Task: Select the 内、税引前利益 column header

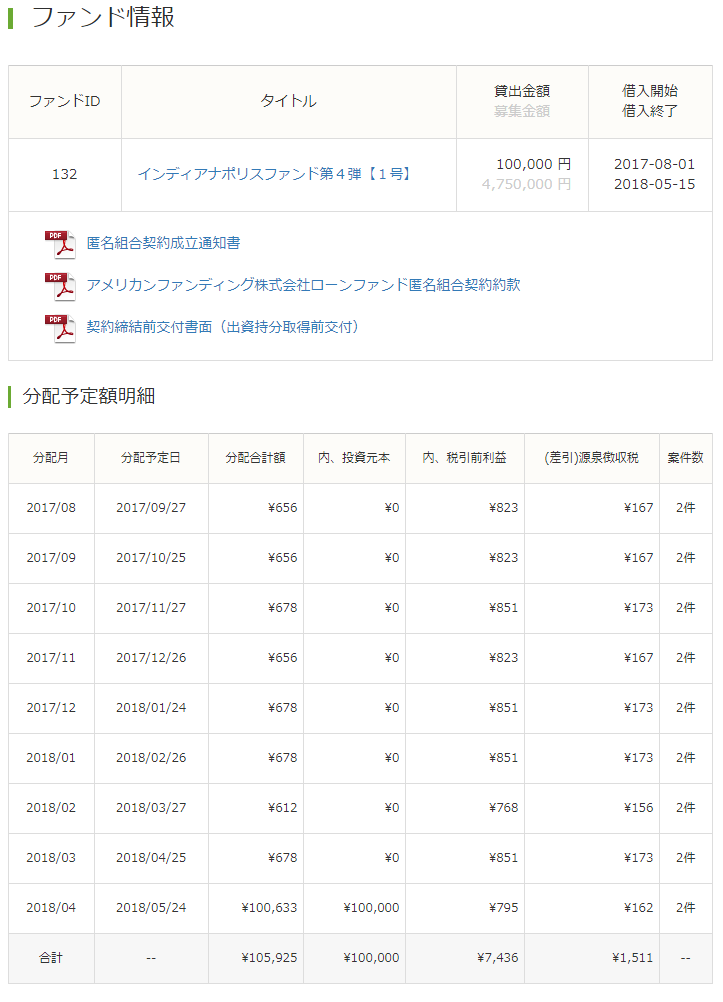Action: coord(464,458)
